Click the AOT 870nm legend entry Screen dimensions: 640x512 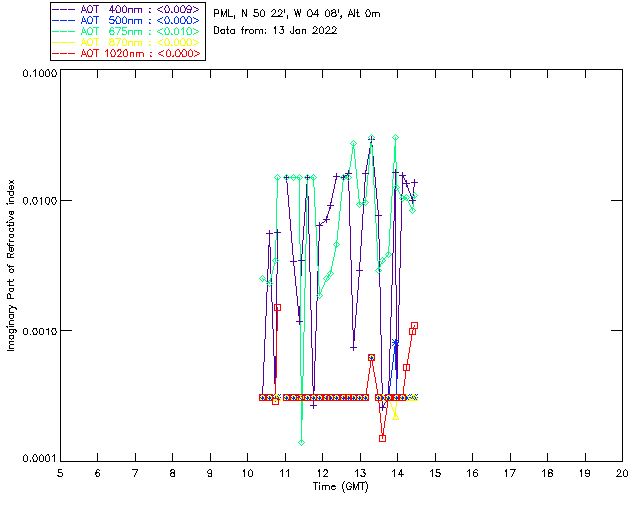[127, 42]
